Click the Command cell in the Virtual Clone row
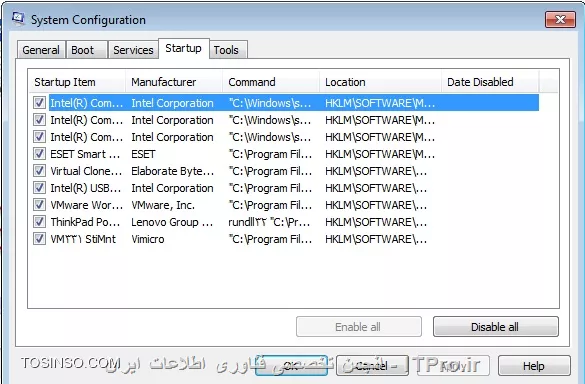 270,171
